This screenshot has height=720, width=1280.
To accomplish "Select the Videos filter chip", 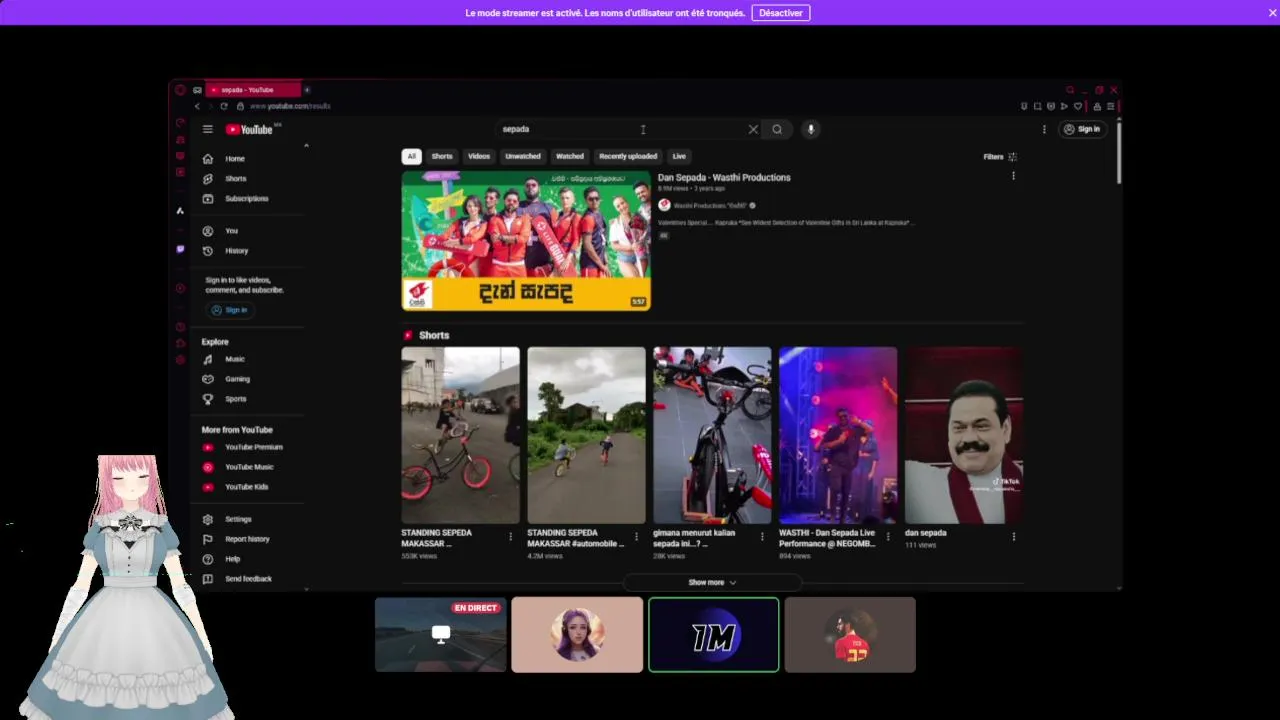I will pyautogui.click(x=479, y=156).
